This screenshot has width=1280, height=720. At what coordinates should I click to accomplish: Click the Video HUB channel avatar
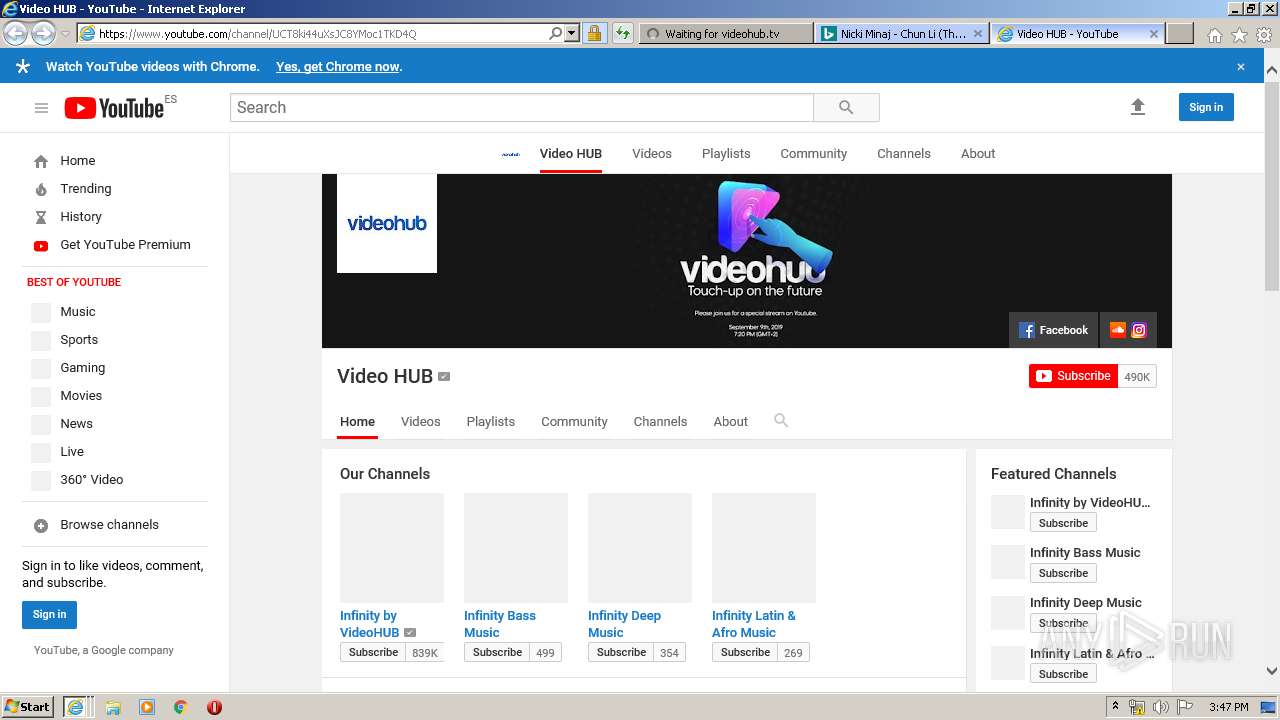click(x=387, y=224)
